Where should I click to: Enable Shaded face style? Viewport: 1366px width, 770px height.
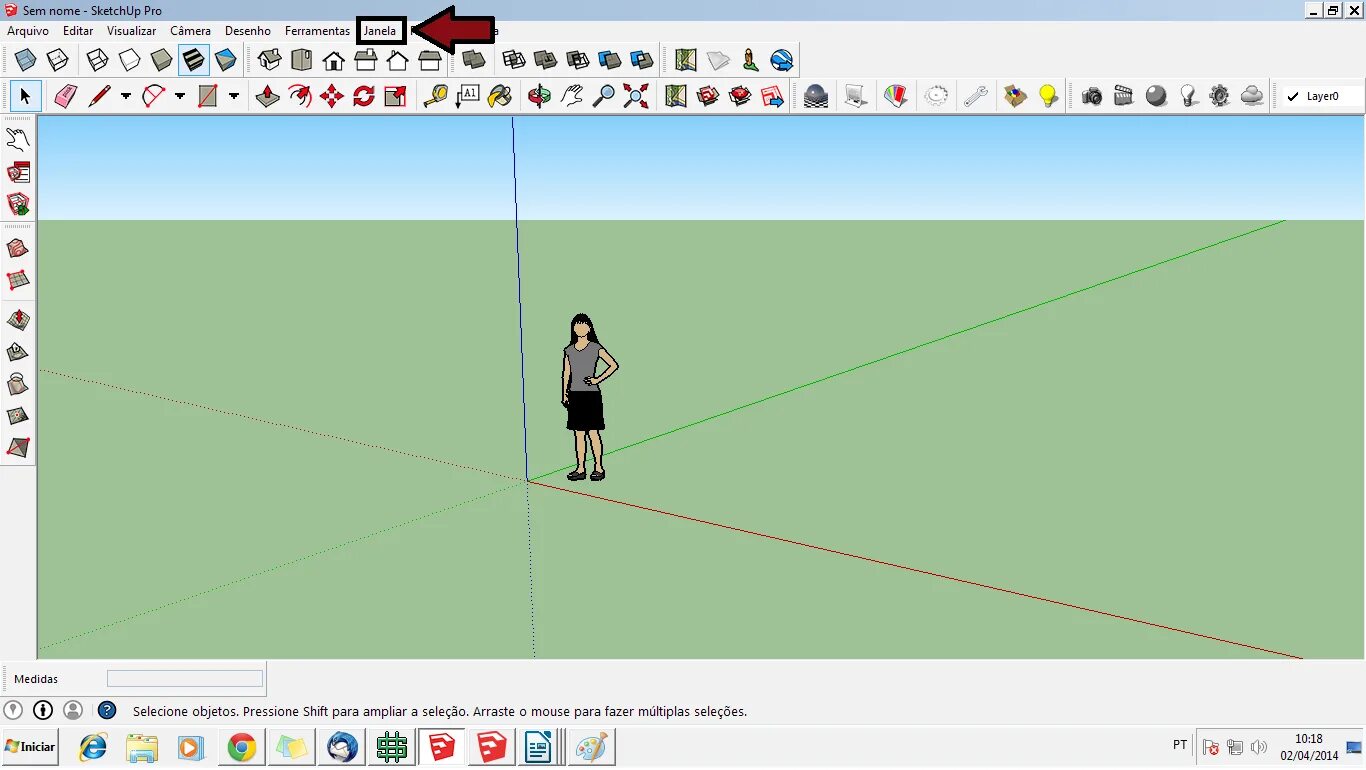tap(161, 60)
